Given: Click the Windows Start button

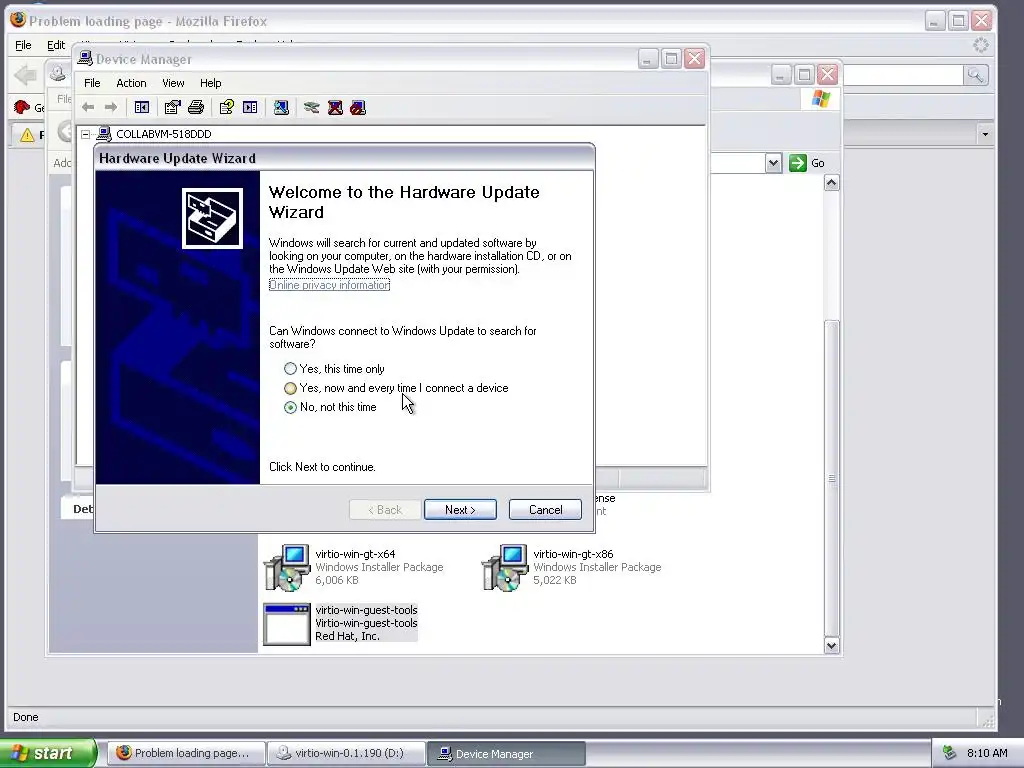Looking at the screenshot, I should [47, 753].
